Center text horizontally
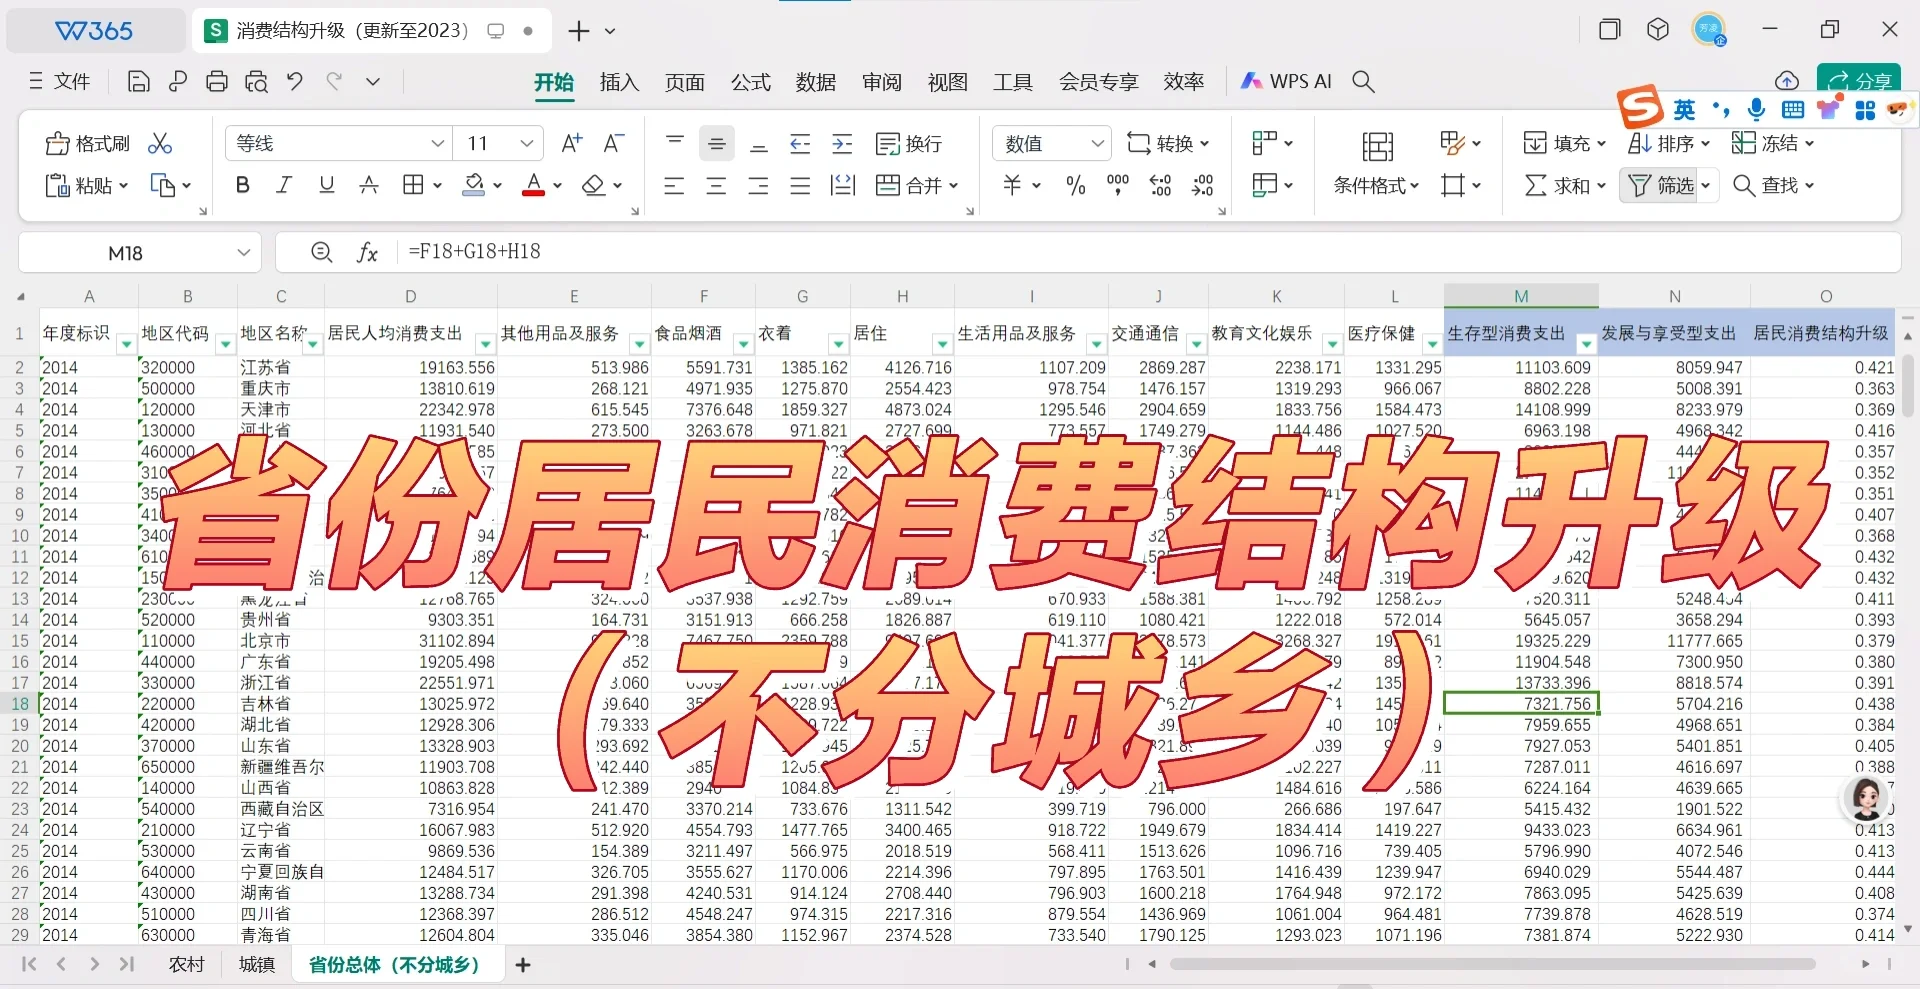Screen dimensions: 1920x989 coord(716,185)
